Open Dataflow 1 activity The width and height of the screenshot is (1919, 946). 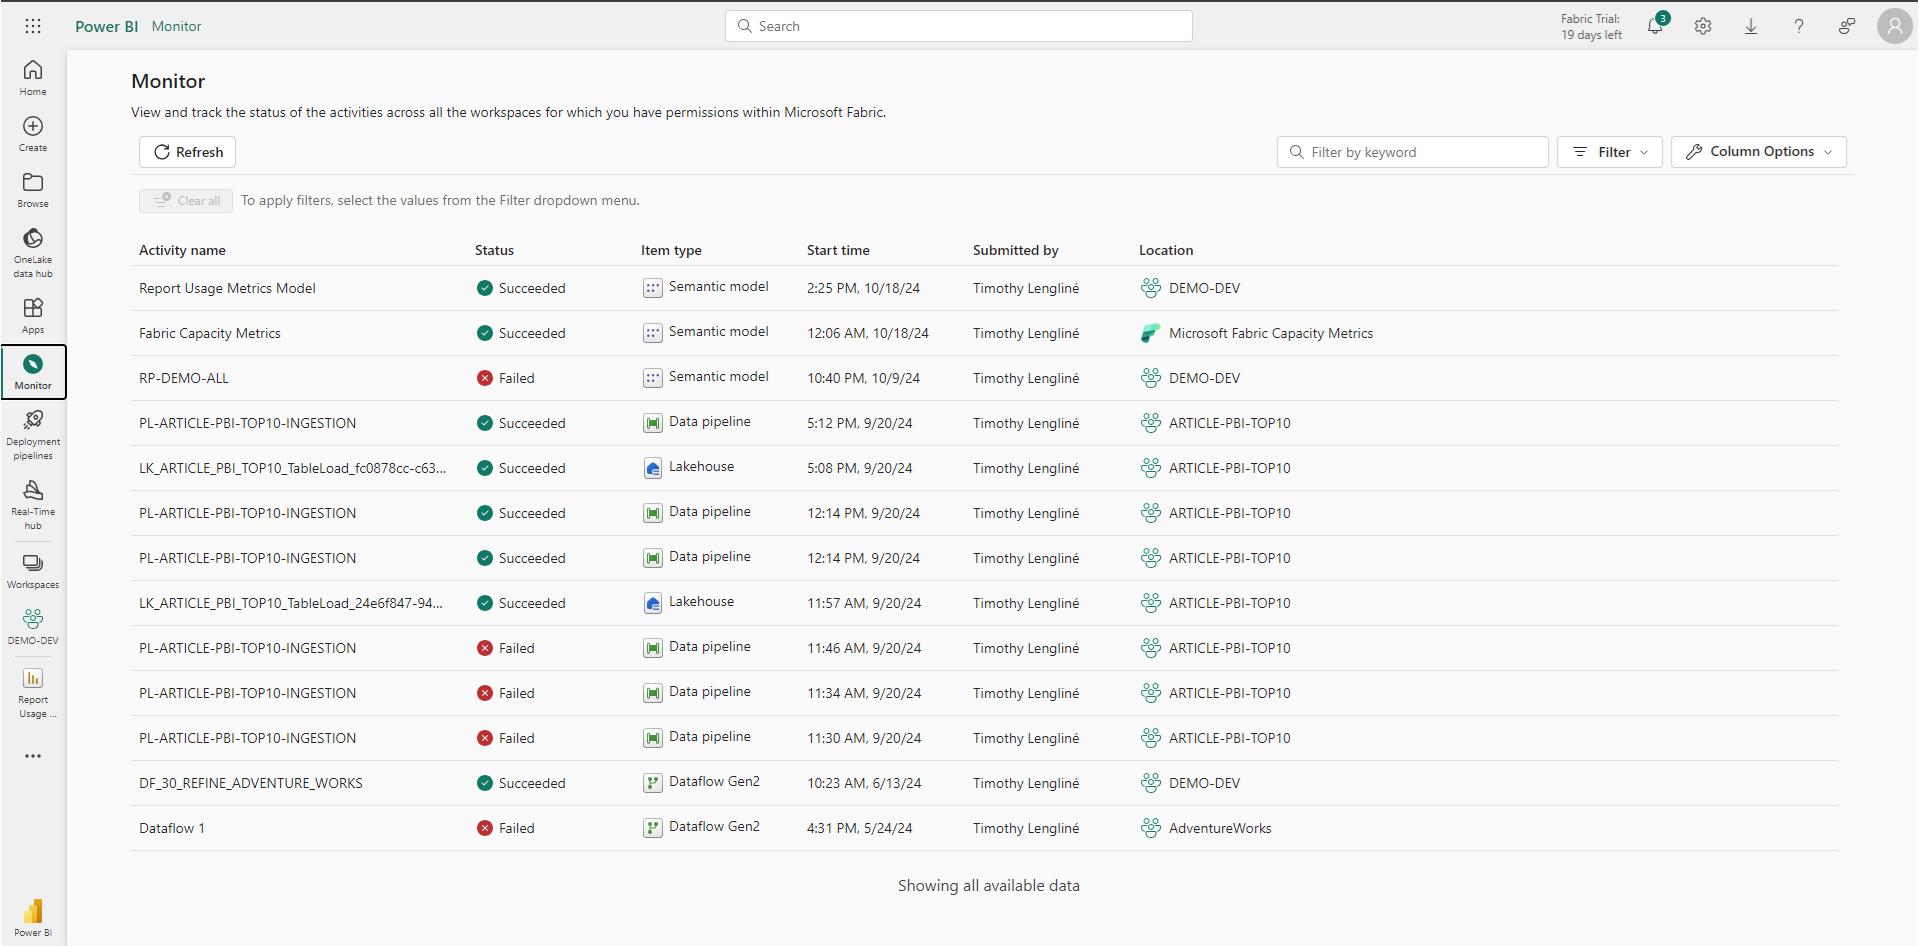click(x=172, y=828)
